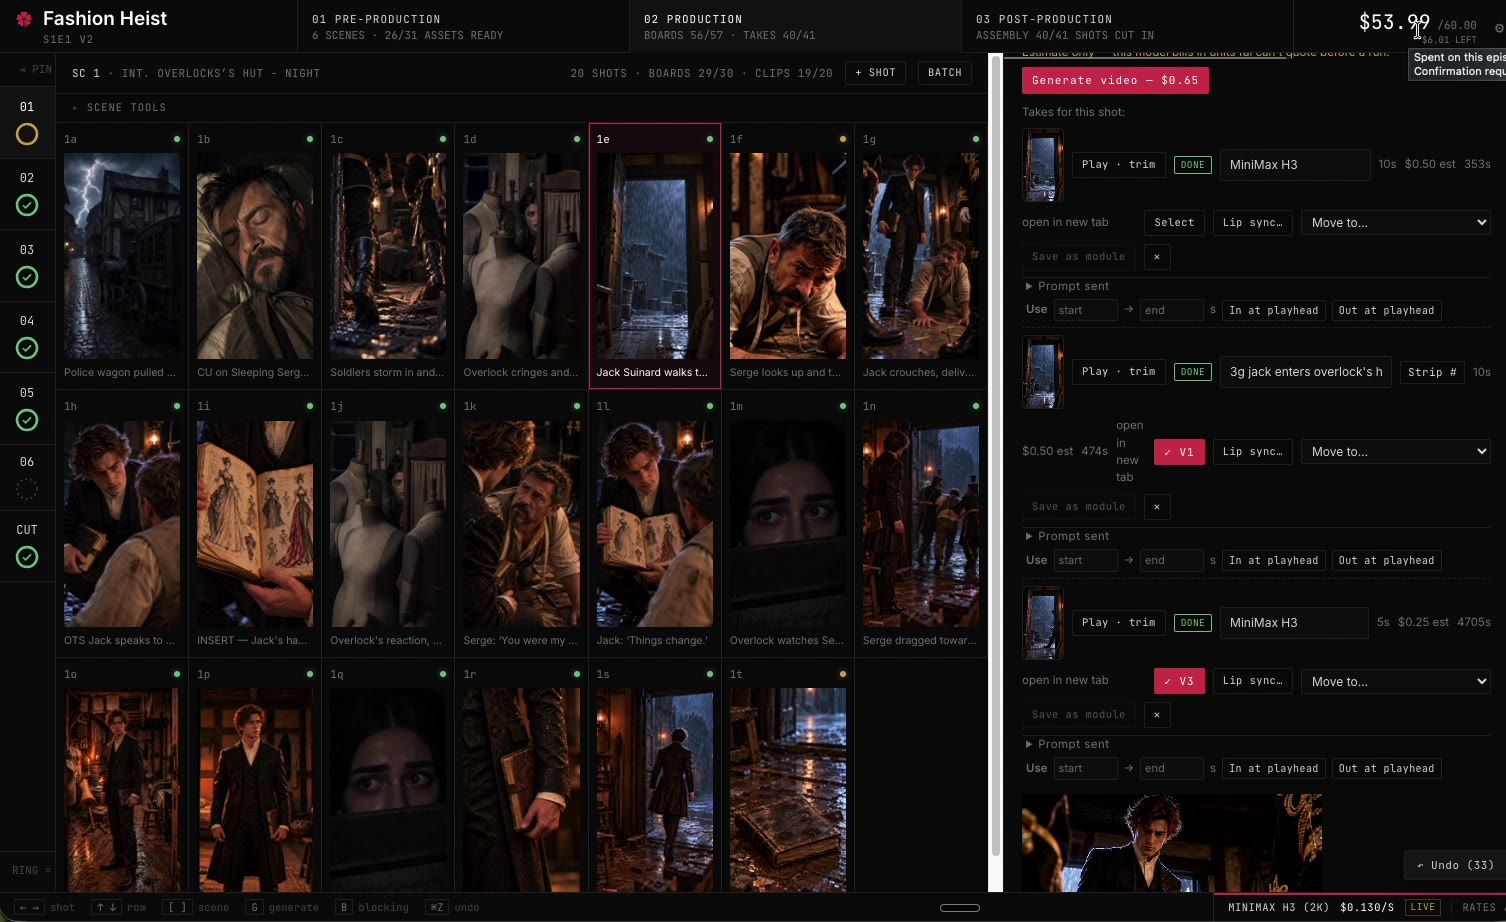Screen dimensions: 1506x922
Task: Remove the 5s MiniMax H3 take with ×
Action: (x=1157, y=715)
